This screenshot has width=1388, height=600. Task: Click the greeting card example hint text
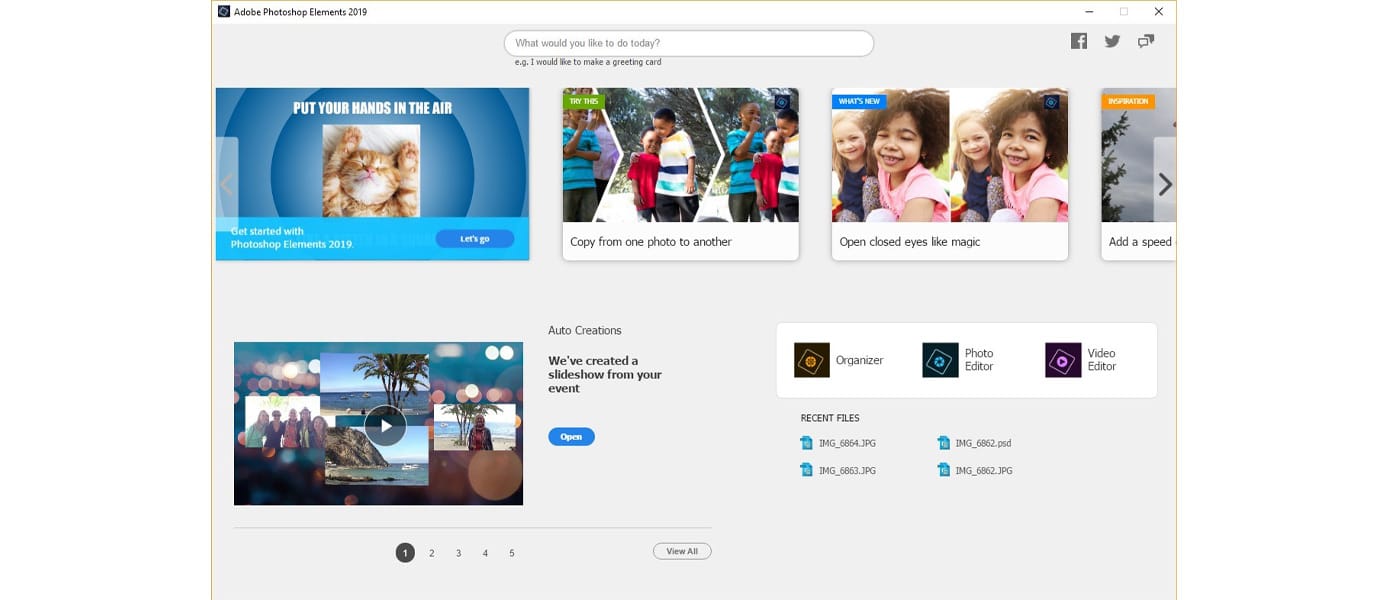pos(588,62)
